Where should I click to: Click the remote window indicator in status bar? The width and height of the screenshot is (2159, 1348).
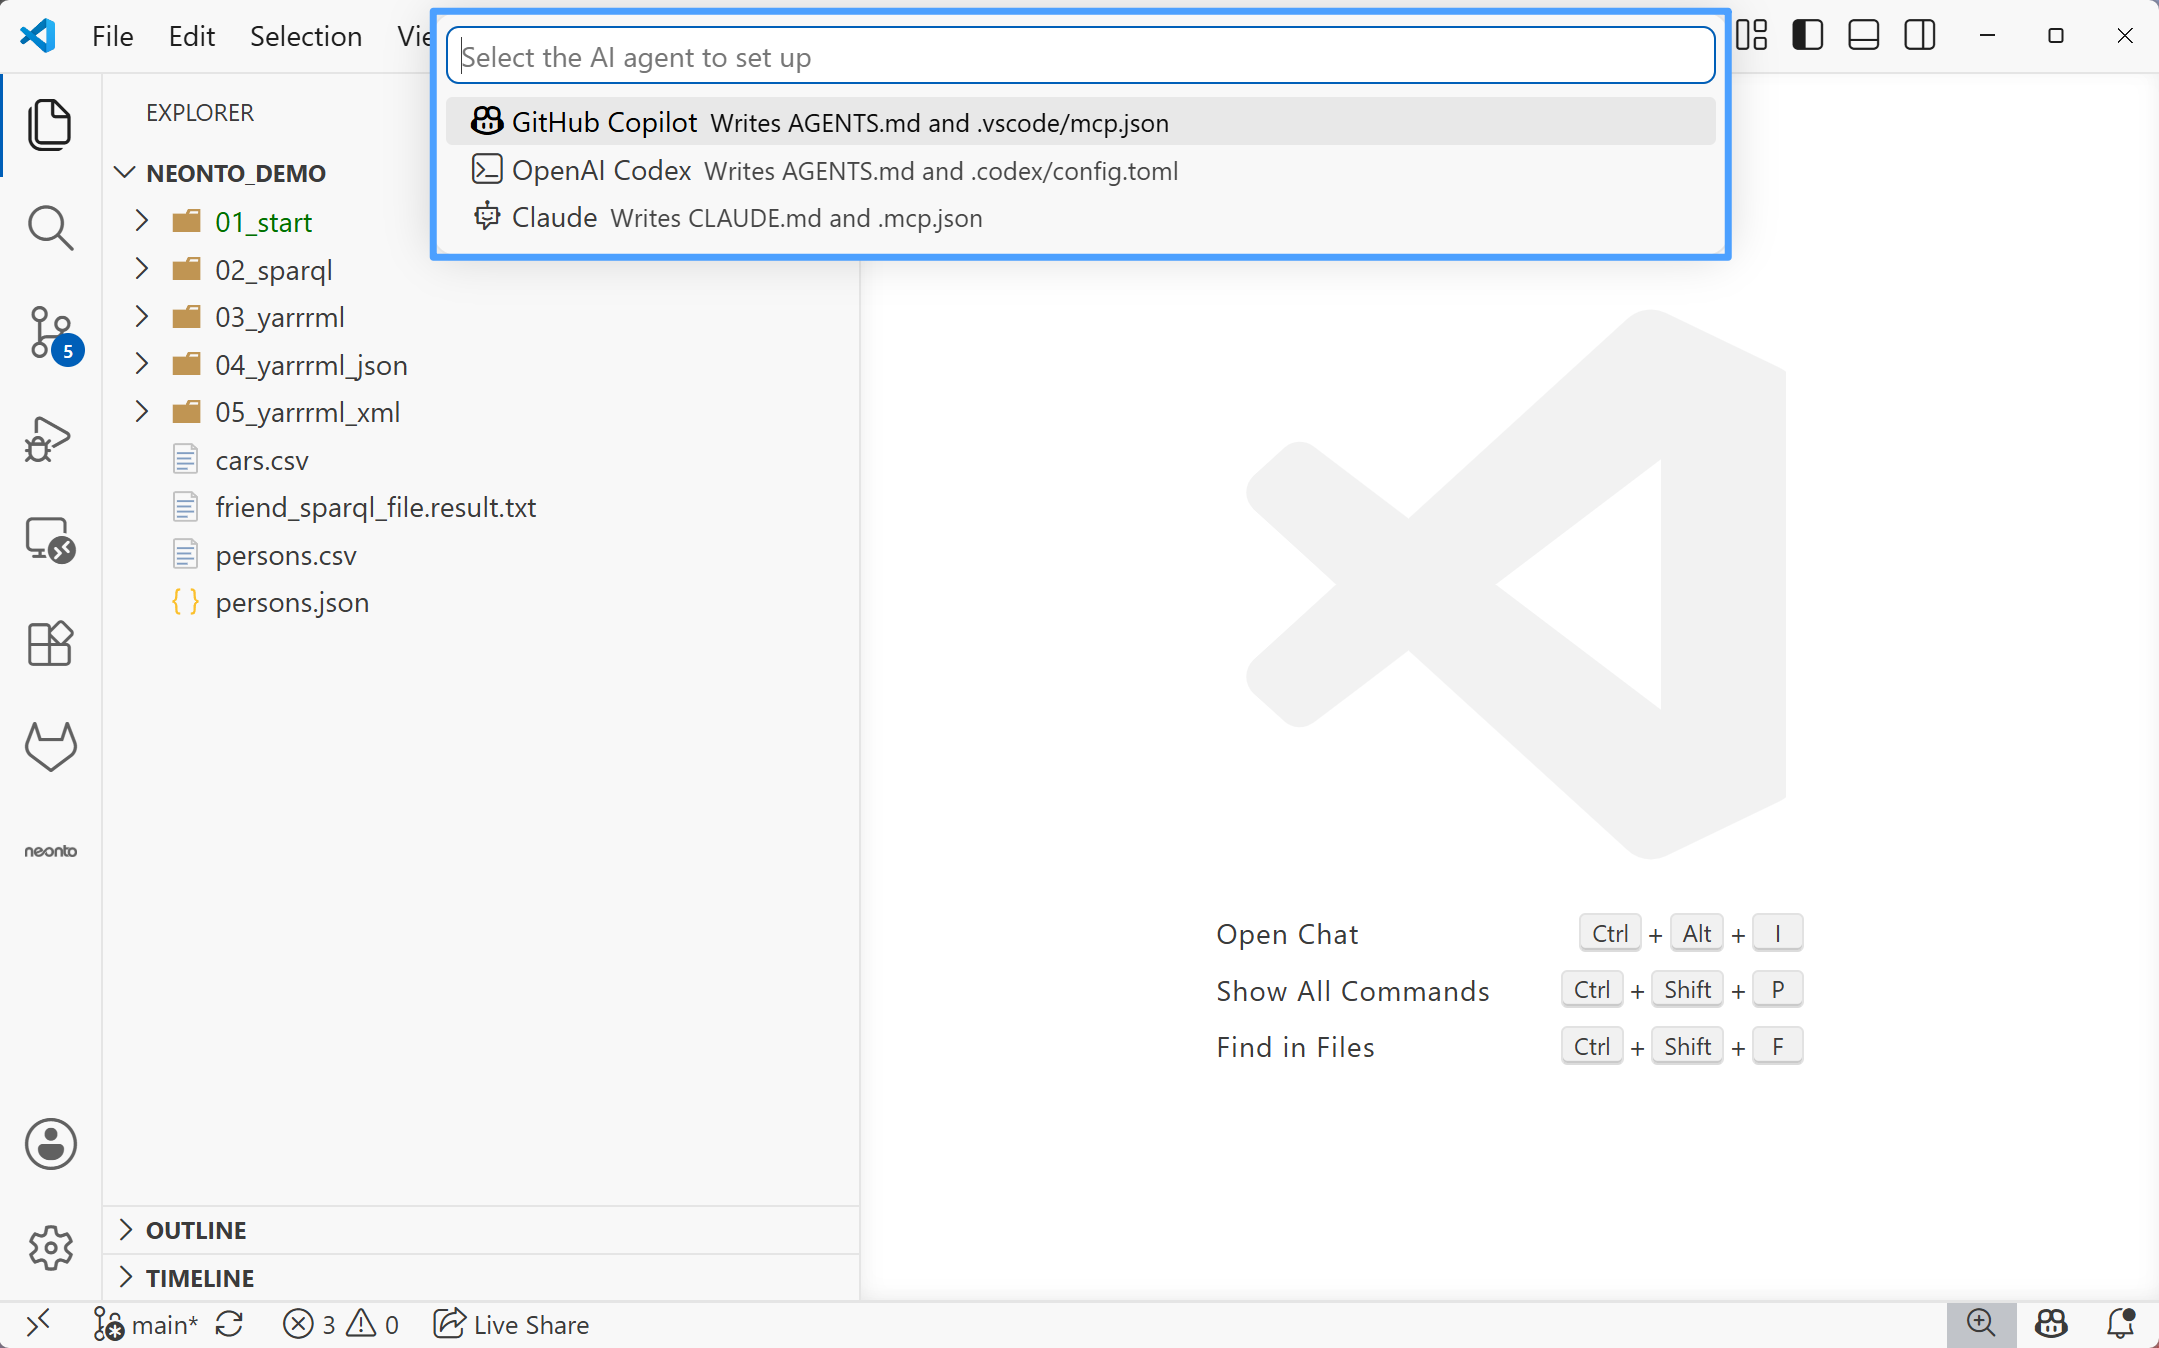(38, 1324)
